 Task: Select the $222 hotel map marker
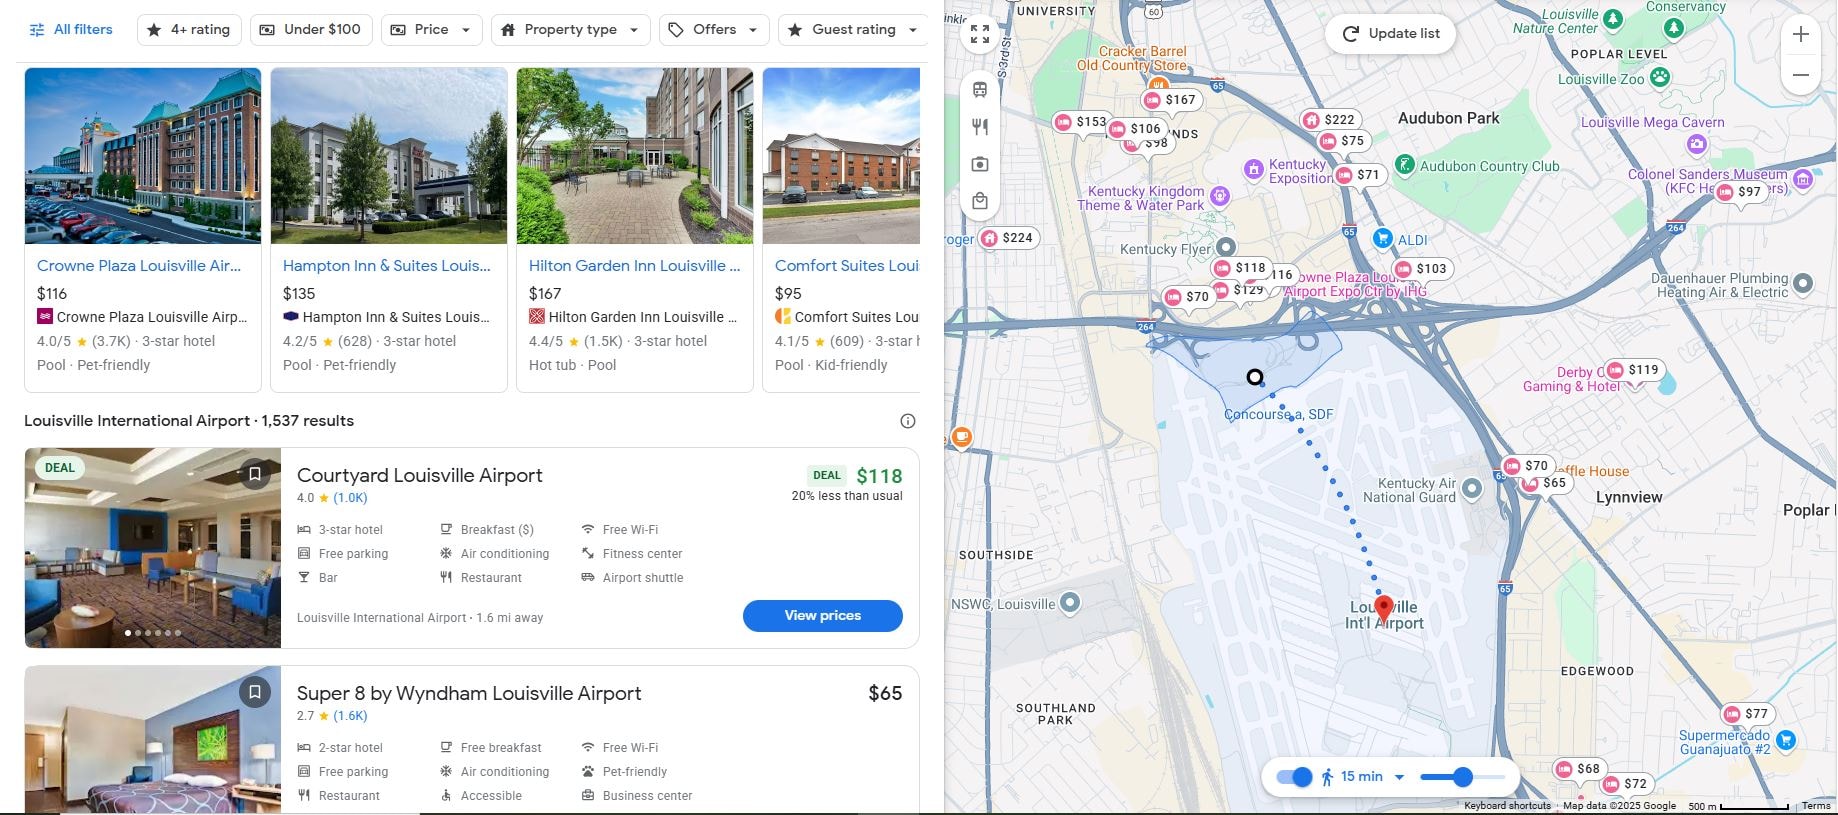tap(1329, 119)
